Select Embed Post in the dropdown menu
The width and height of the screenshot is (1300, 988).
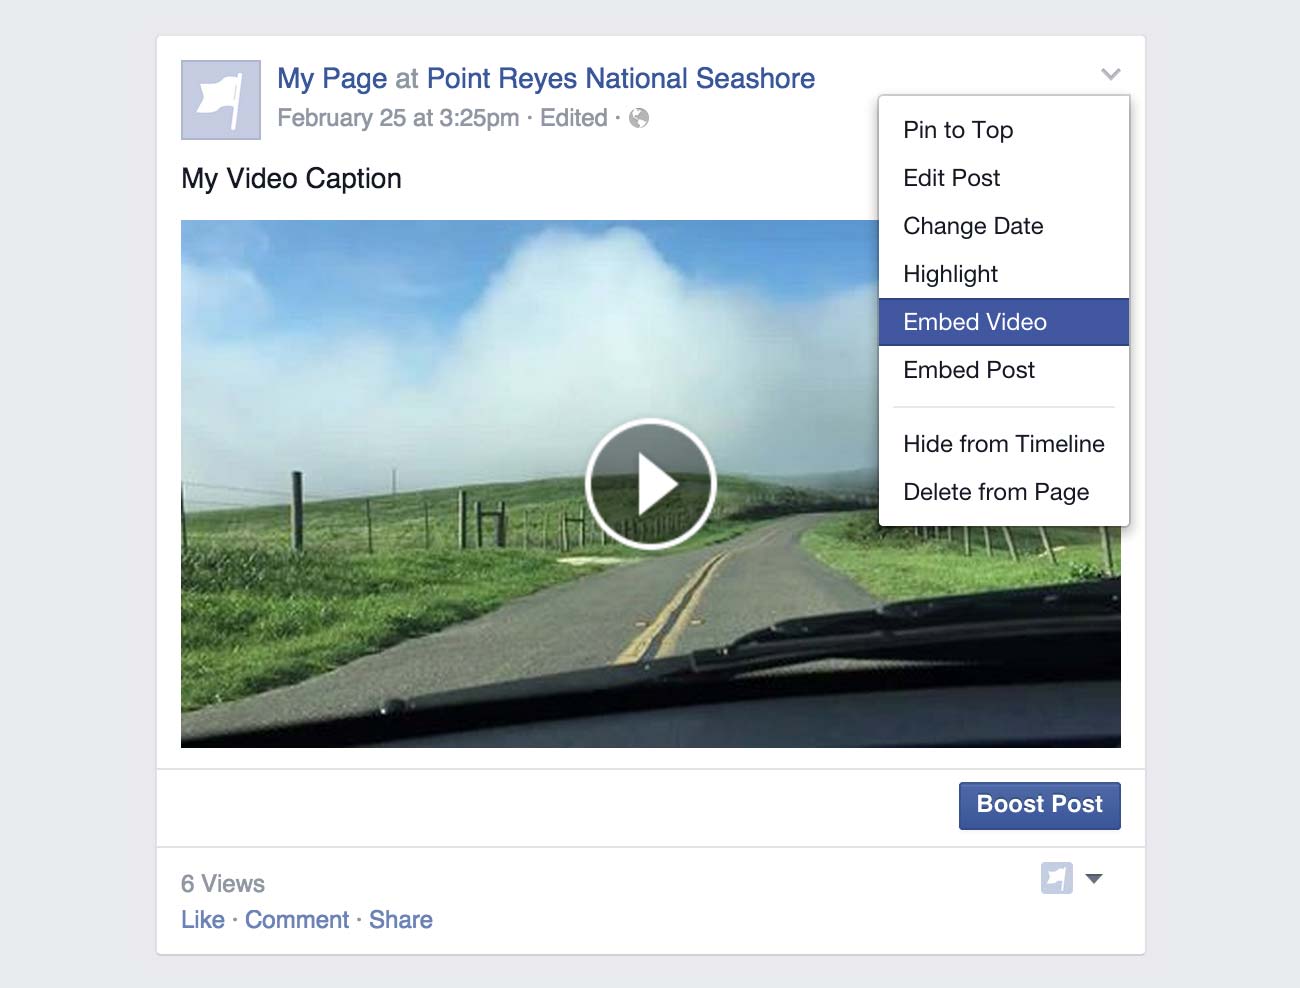click(968, 370)
